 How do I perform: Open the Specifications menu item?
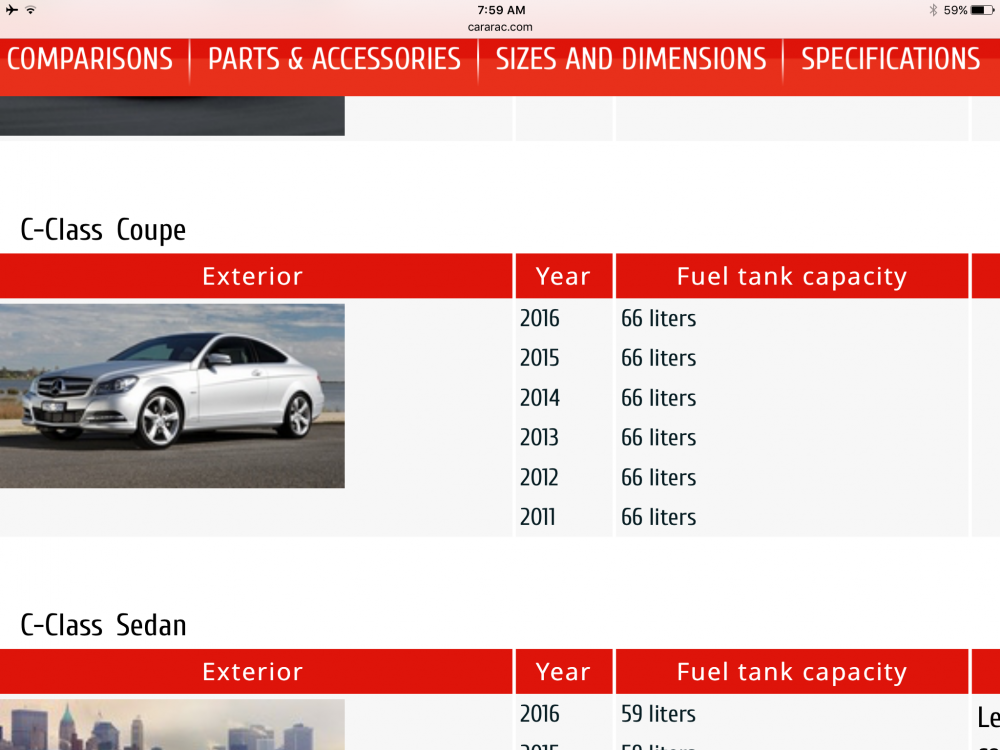[x=891, y=59]
